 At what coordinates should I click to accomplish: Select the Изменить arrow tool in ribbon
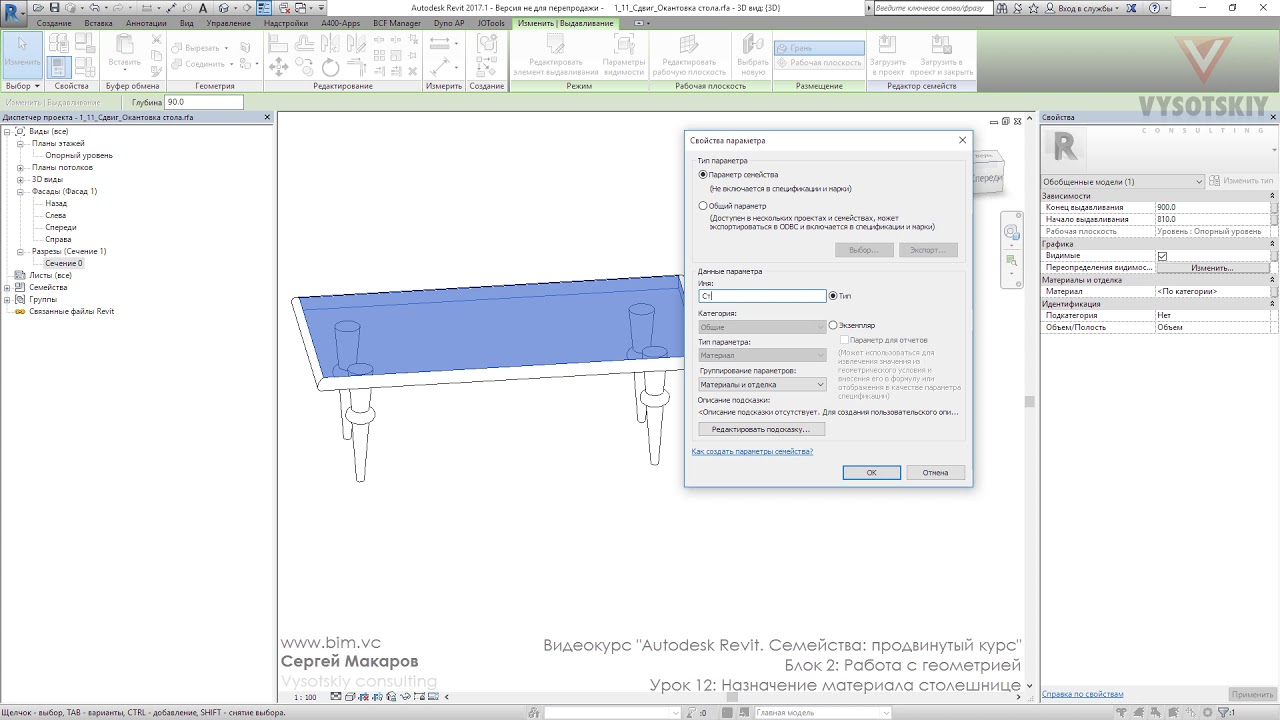click(22, 54)
